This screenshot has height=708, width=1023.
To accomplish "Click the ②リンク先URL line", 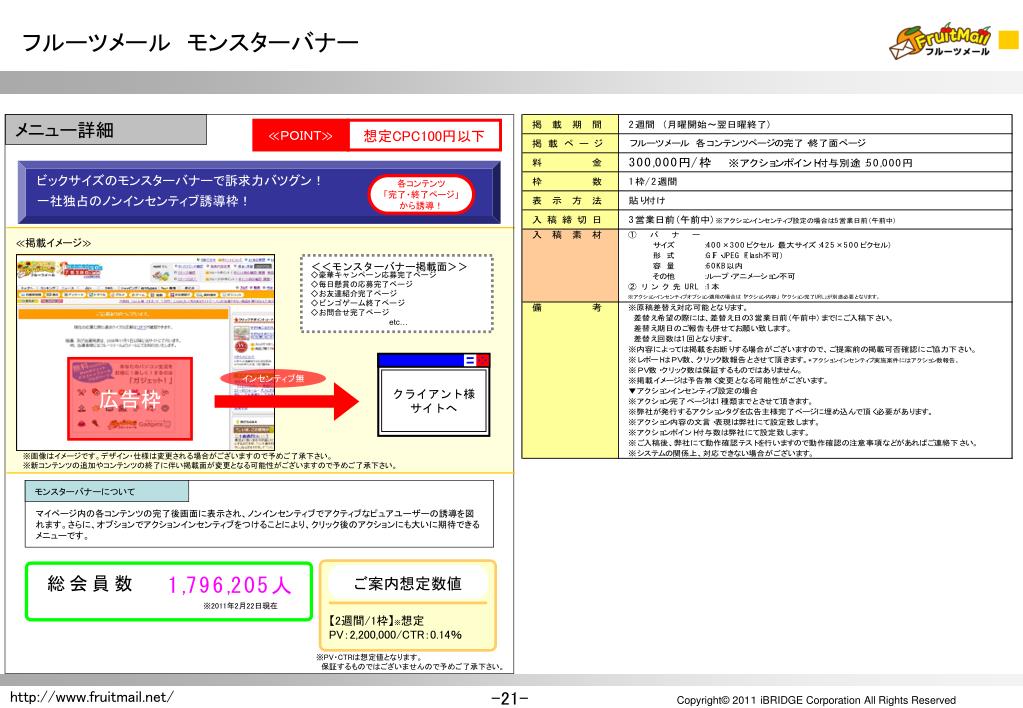I will tap(673, 286).
